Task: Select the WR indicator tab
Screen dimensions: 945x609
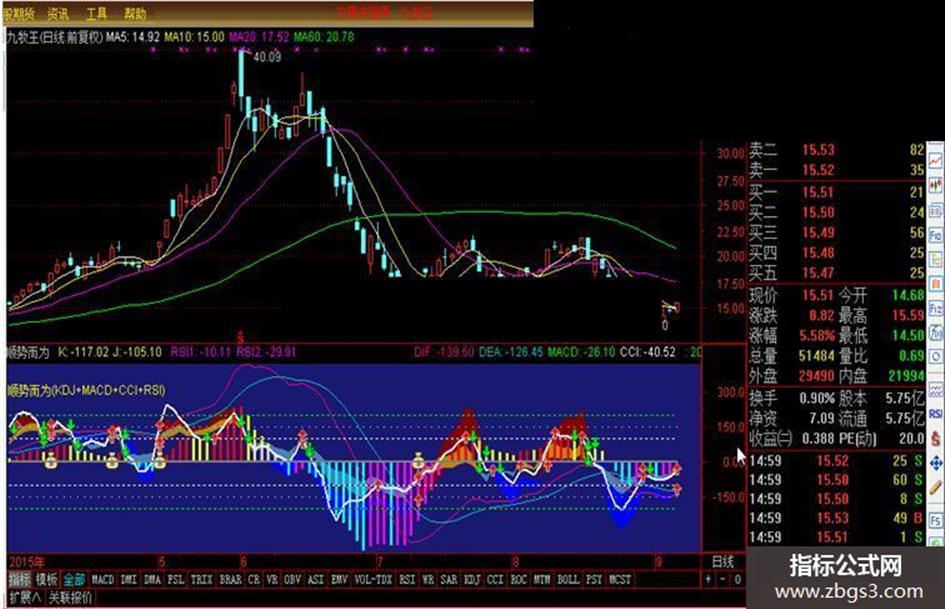Action: [x=428, y=579]
